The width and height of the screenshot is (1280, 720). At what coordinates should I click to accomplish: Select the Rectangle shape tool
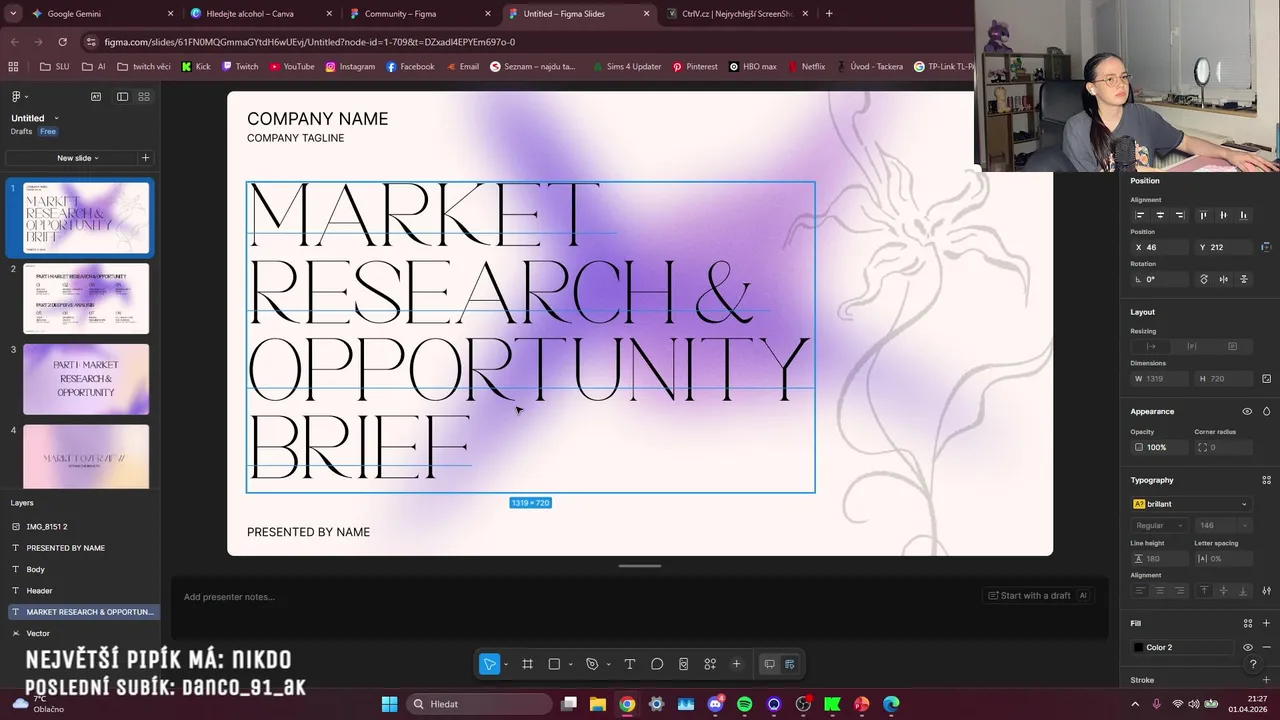click(x=554, y=664)
